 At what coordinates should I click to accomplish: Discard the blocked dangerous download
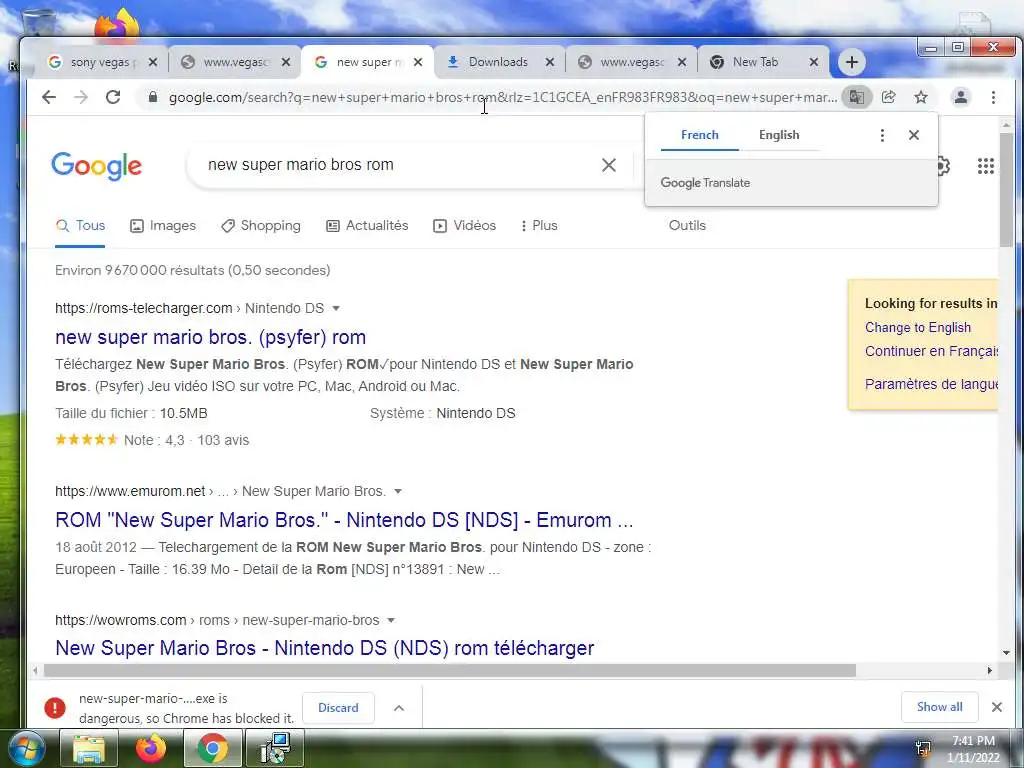(338, 708)
